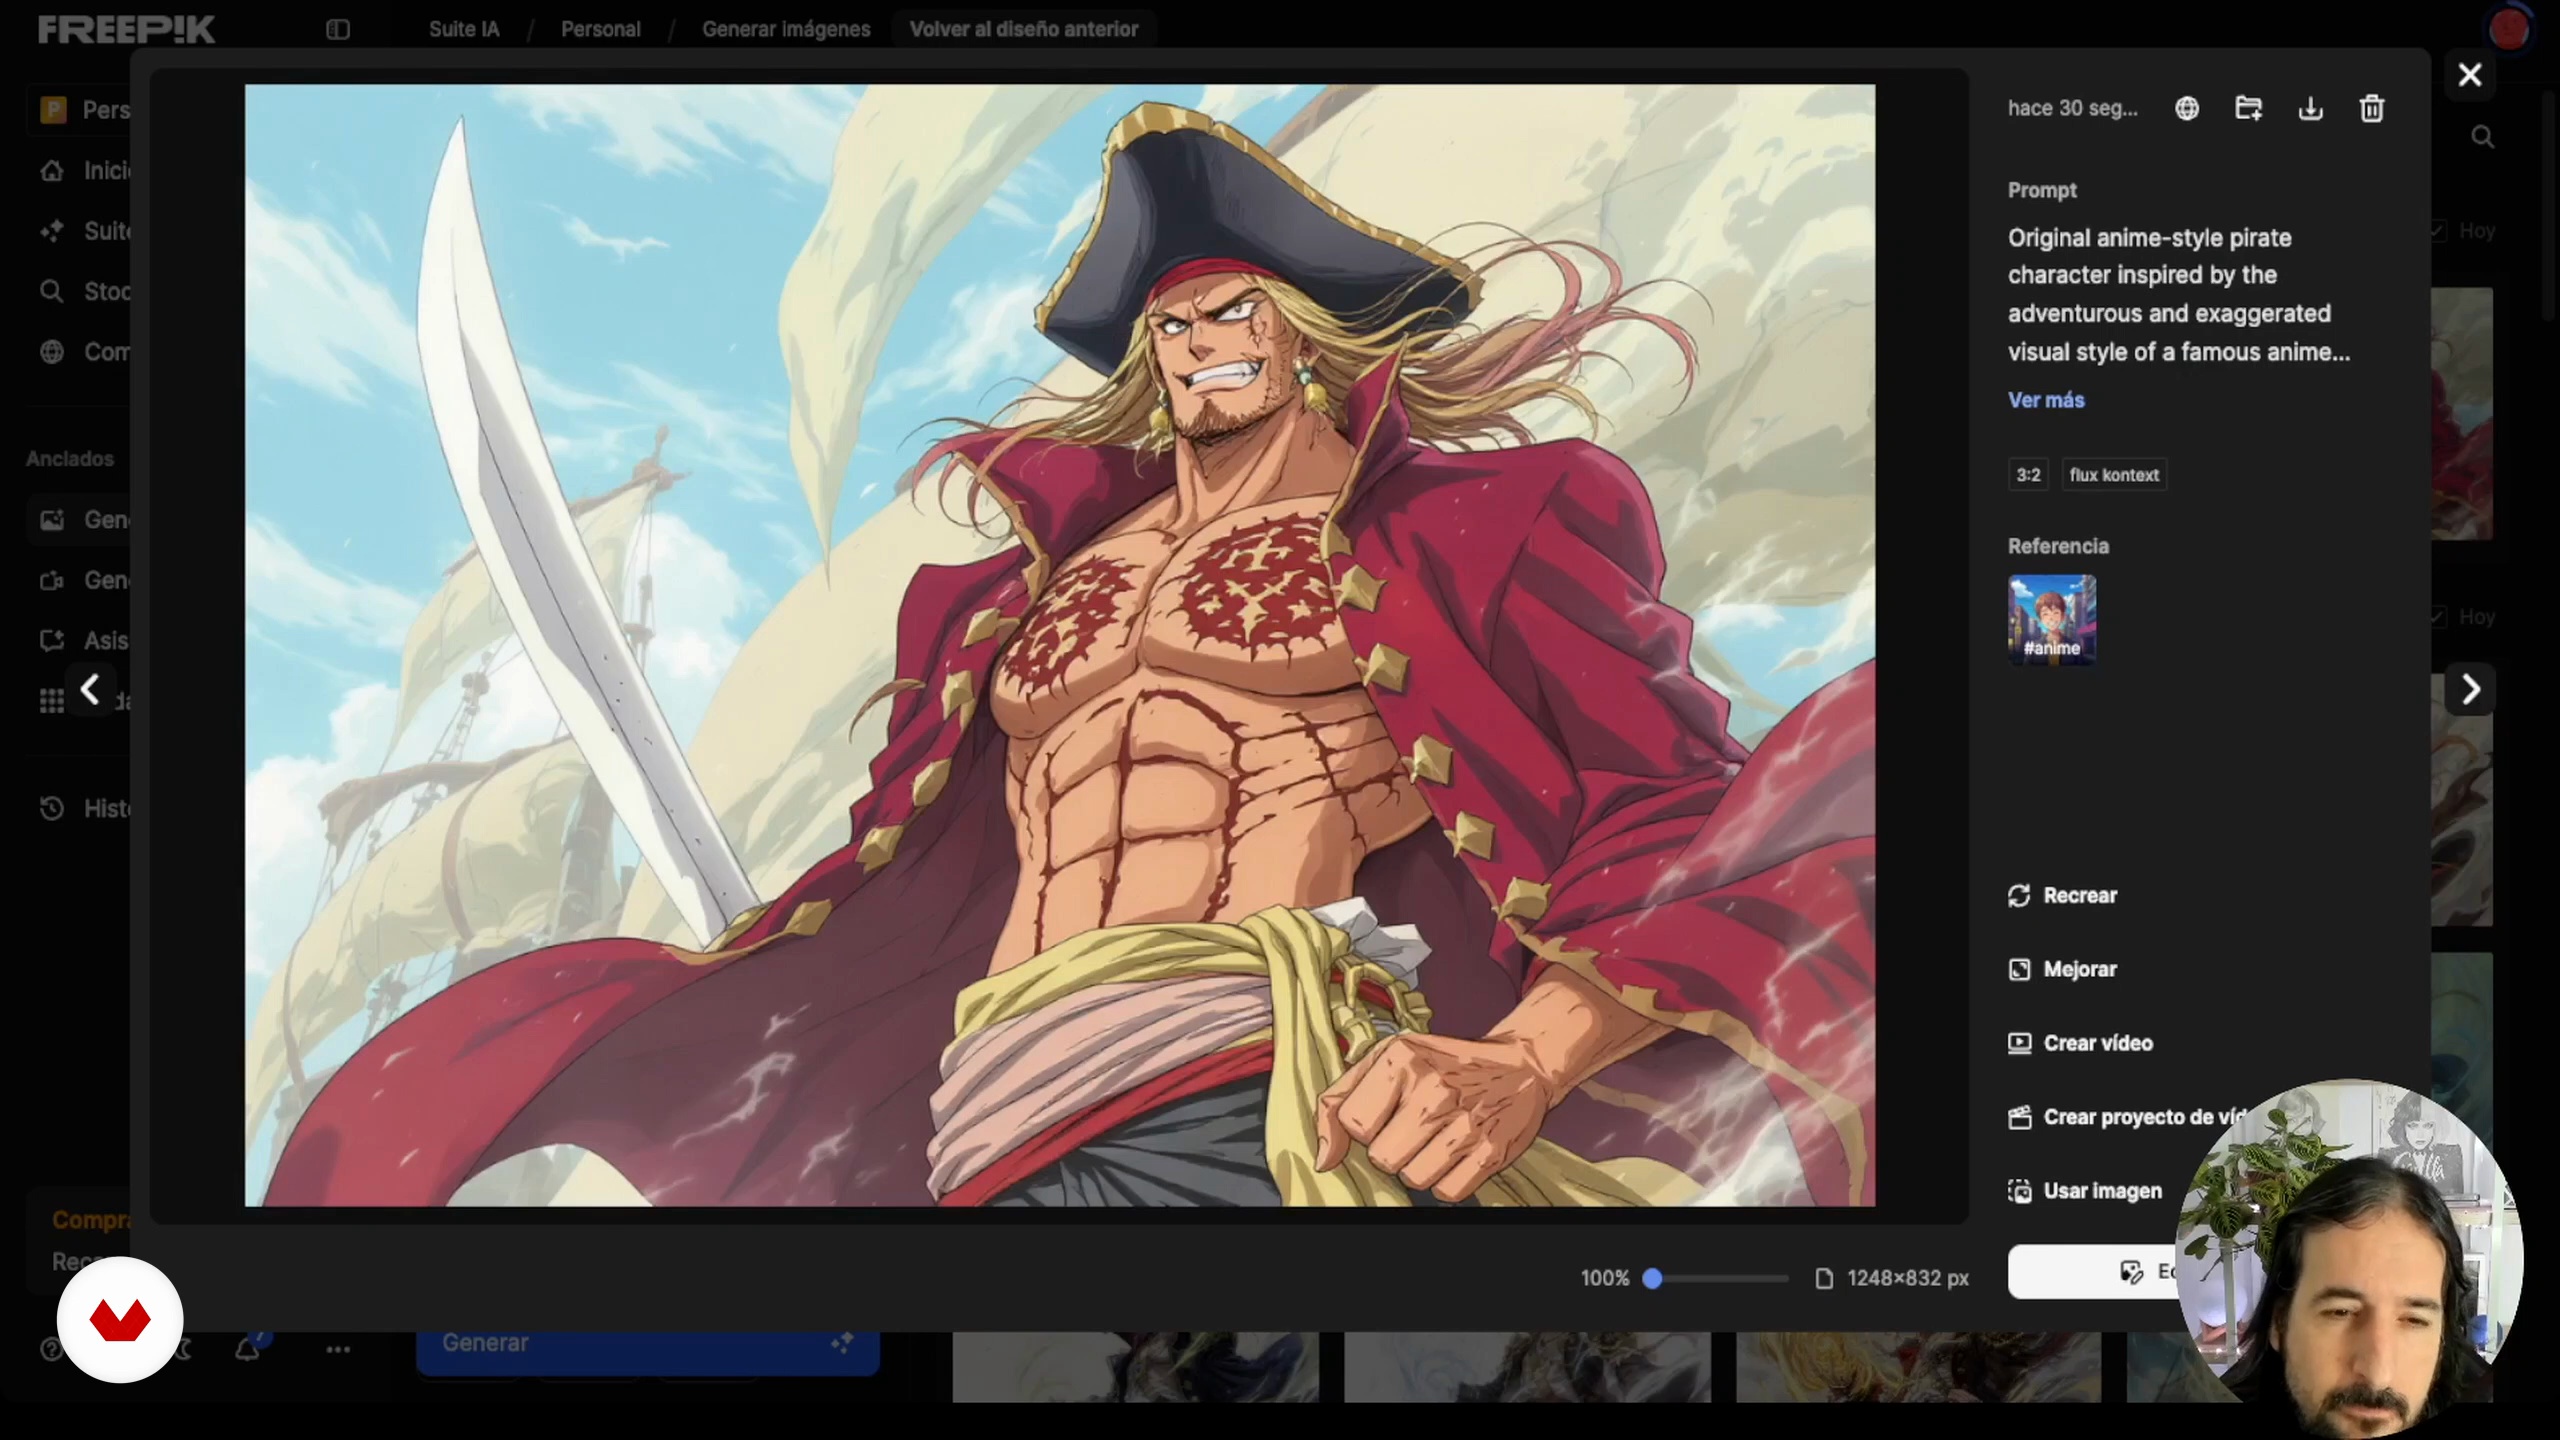Toggle the sidebar panel icon

(338, 29)
